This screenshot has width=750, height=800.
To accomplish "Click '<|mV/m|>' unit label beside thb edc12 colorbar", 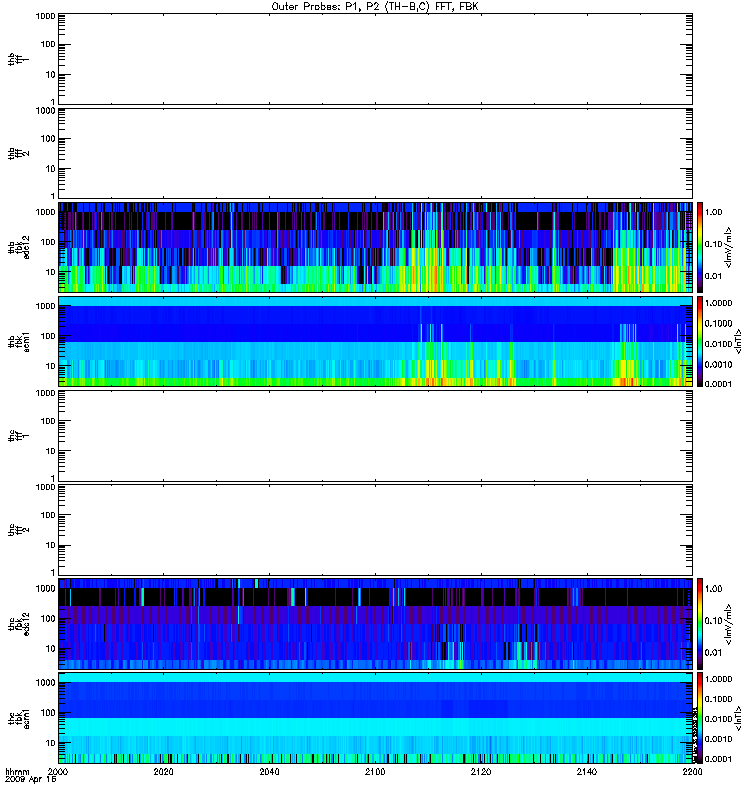I will pos(729,247).
